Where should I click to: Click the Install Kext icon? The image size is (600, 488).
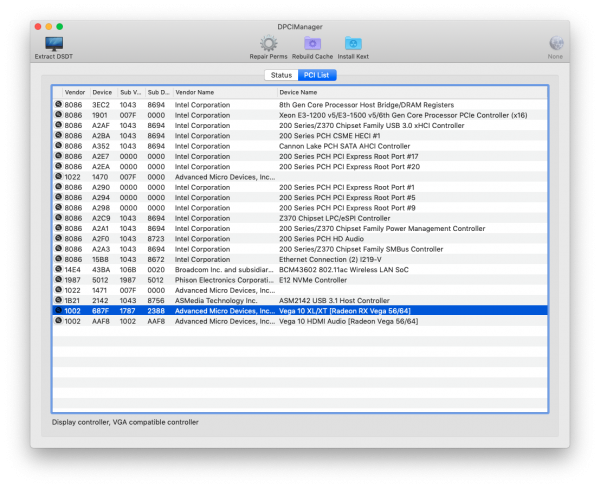pos(353,44)
